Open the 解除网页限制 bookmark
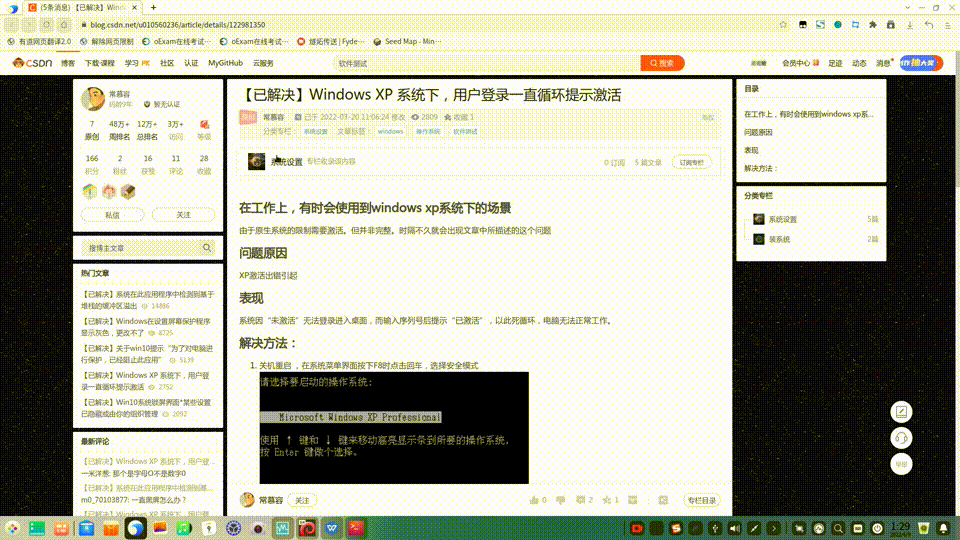Screen dimensions: 960x540 coord(107,42)
